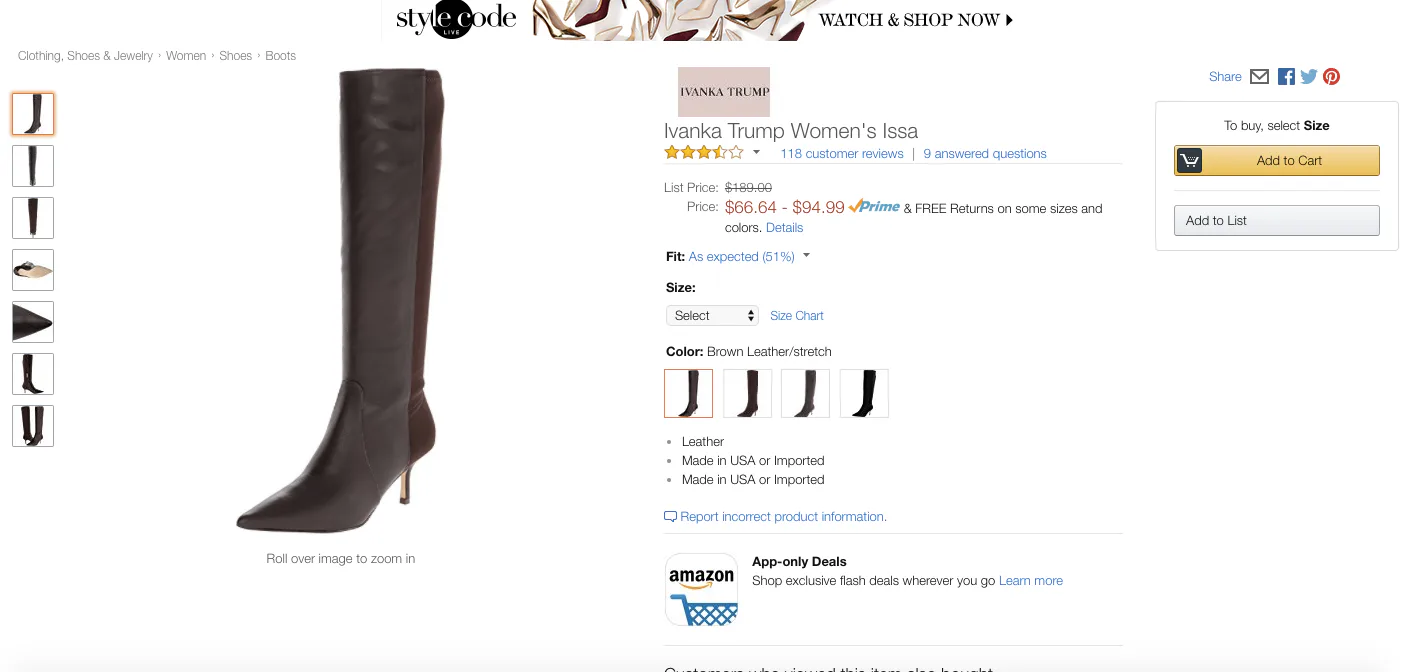This screenshot has width=1414, height=672.
Task: Share the product on Twitter
Action: pos(1309,77)
